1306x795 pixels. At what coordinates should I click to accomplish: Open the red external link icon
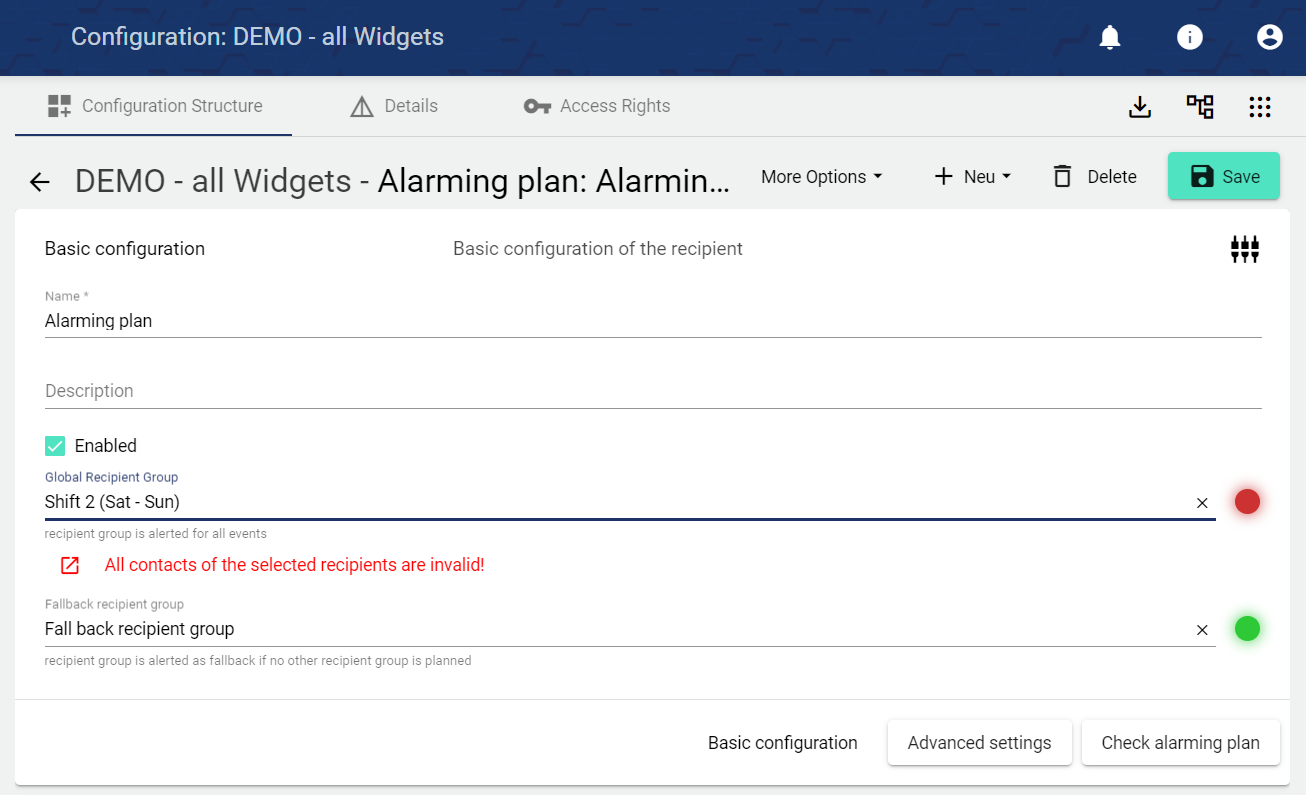[x=70, y=565]
